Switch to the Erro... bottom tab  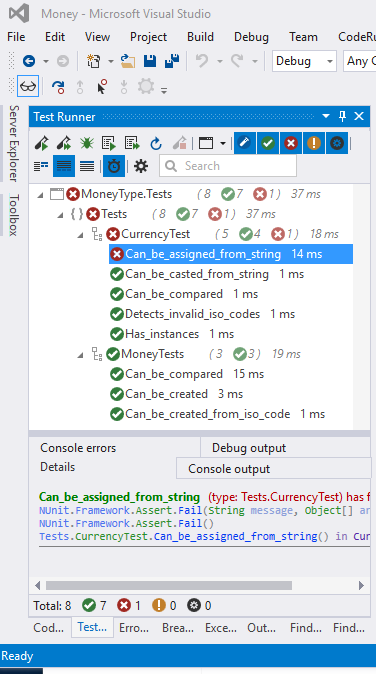(x=134, y=628)
